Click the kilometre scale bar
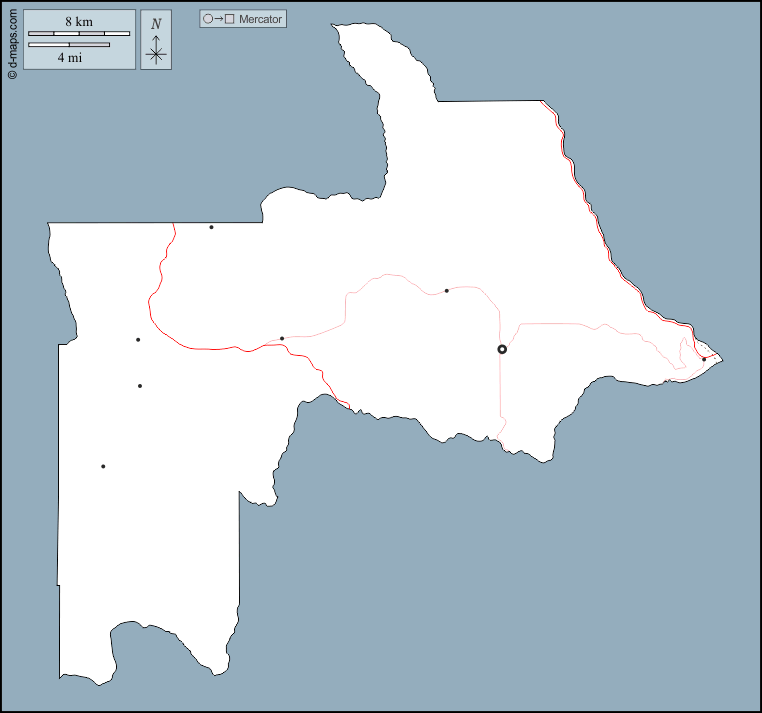This screenshot has width=762, height=713. (79, 34)
